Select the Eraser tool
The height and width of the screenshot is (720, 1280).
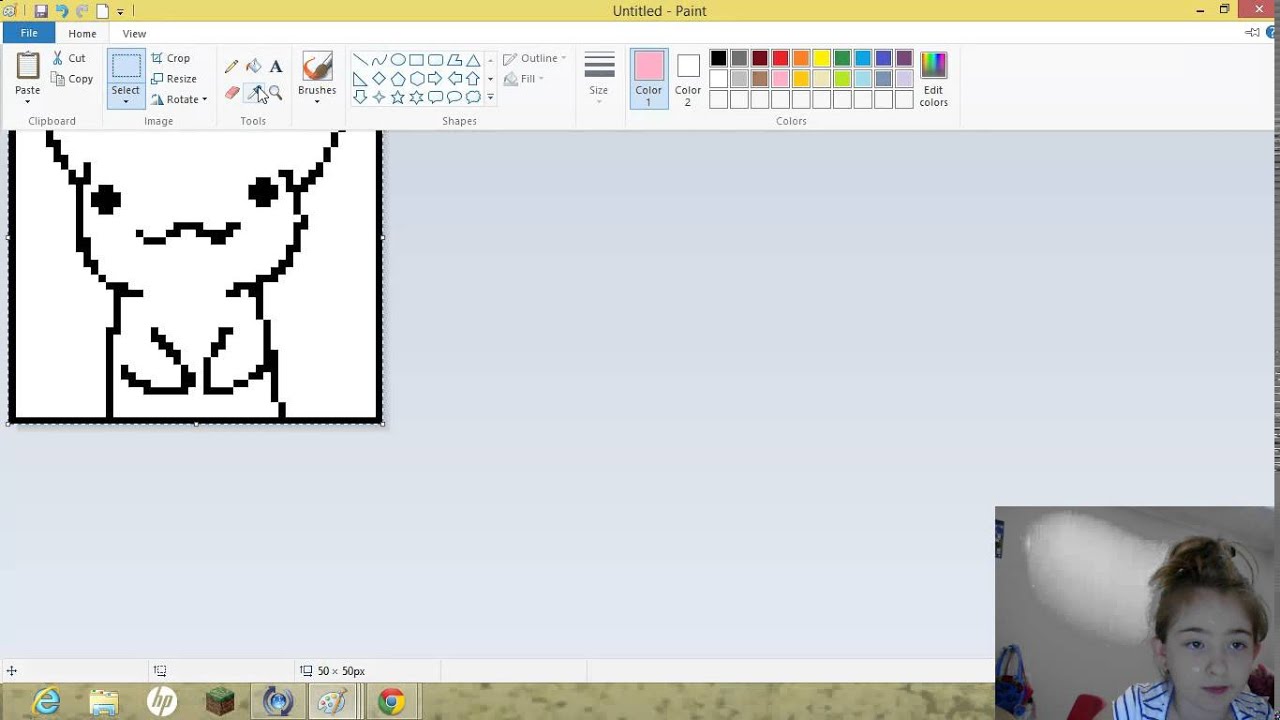click(232, 93)
